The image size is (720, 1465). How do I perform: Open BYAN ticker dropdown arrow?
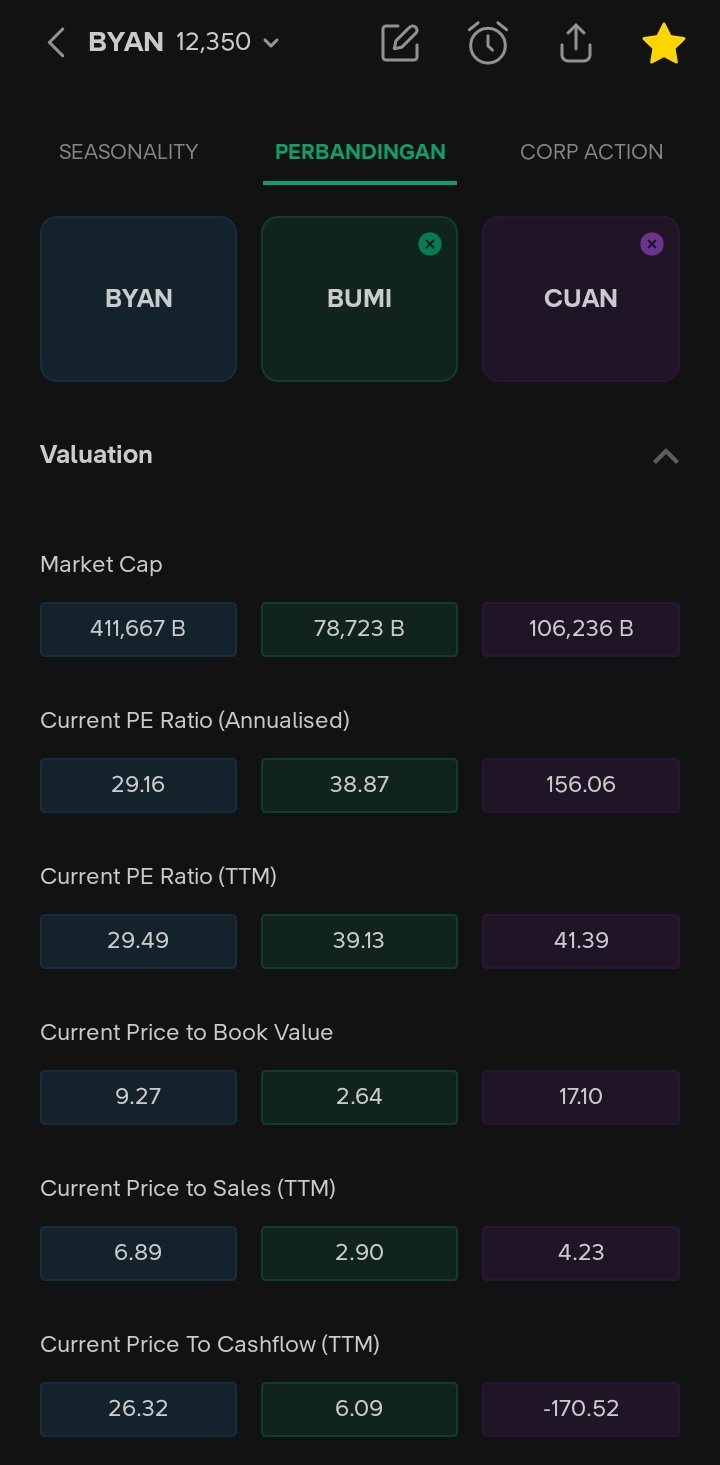point(270,43)
